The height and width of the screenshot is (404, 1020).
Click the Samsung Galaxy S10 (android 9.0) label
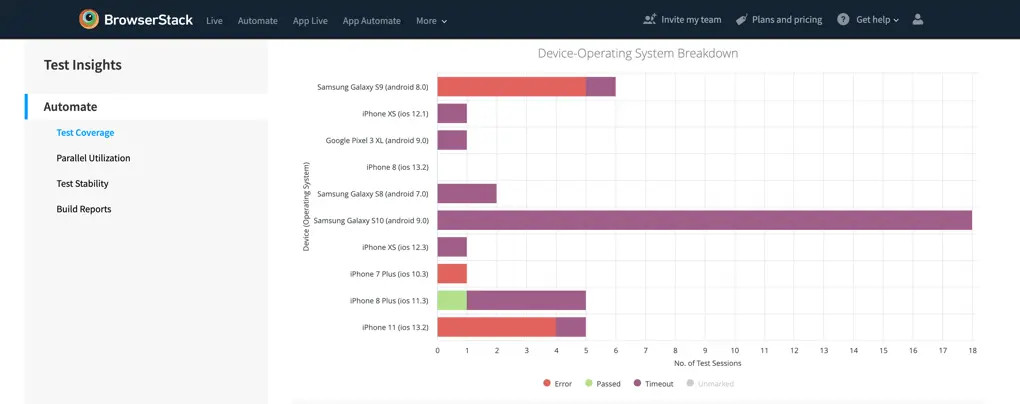tap(371, 221)
